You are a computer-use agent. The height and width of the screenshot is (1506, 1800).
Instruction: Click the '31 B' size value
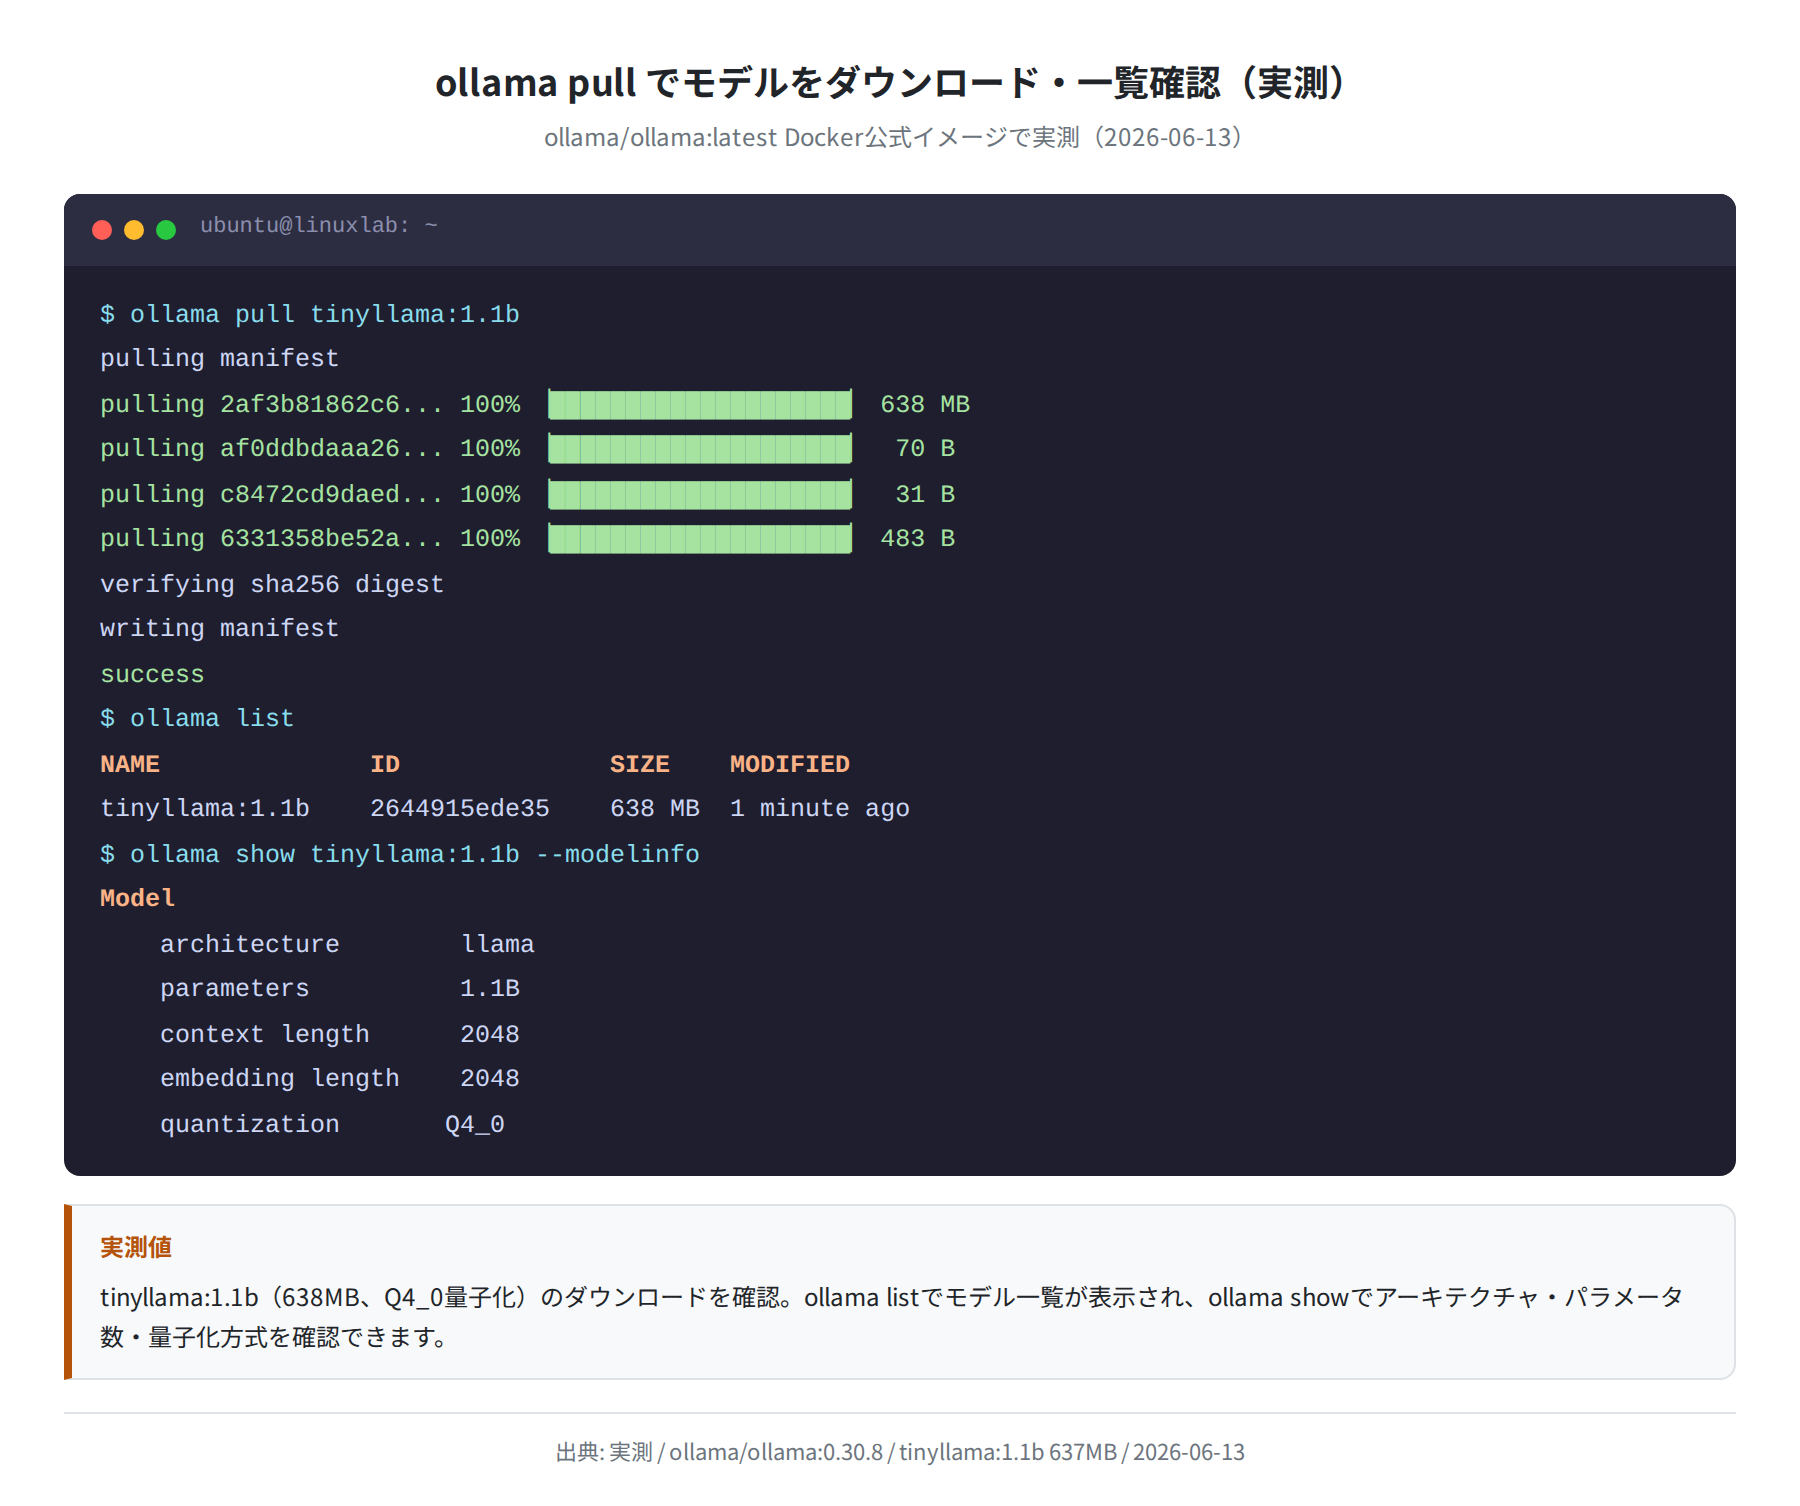(925, 494)
